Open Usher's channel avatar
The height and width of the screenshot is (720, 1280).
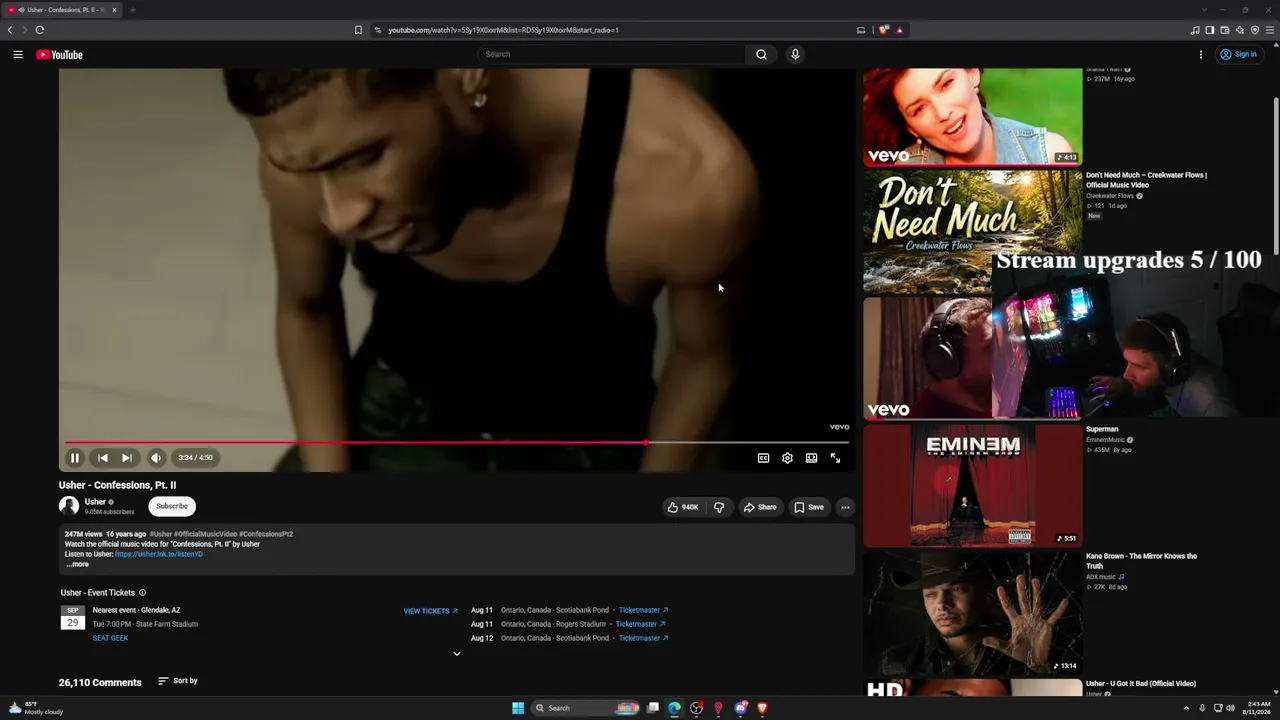69,506
